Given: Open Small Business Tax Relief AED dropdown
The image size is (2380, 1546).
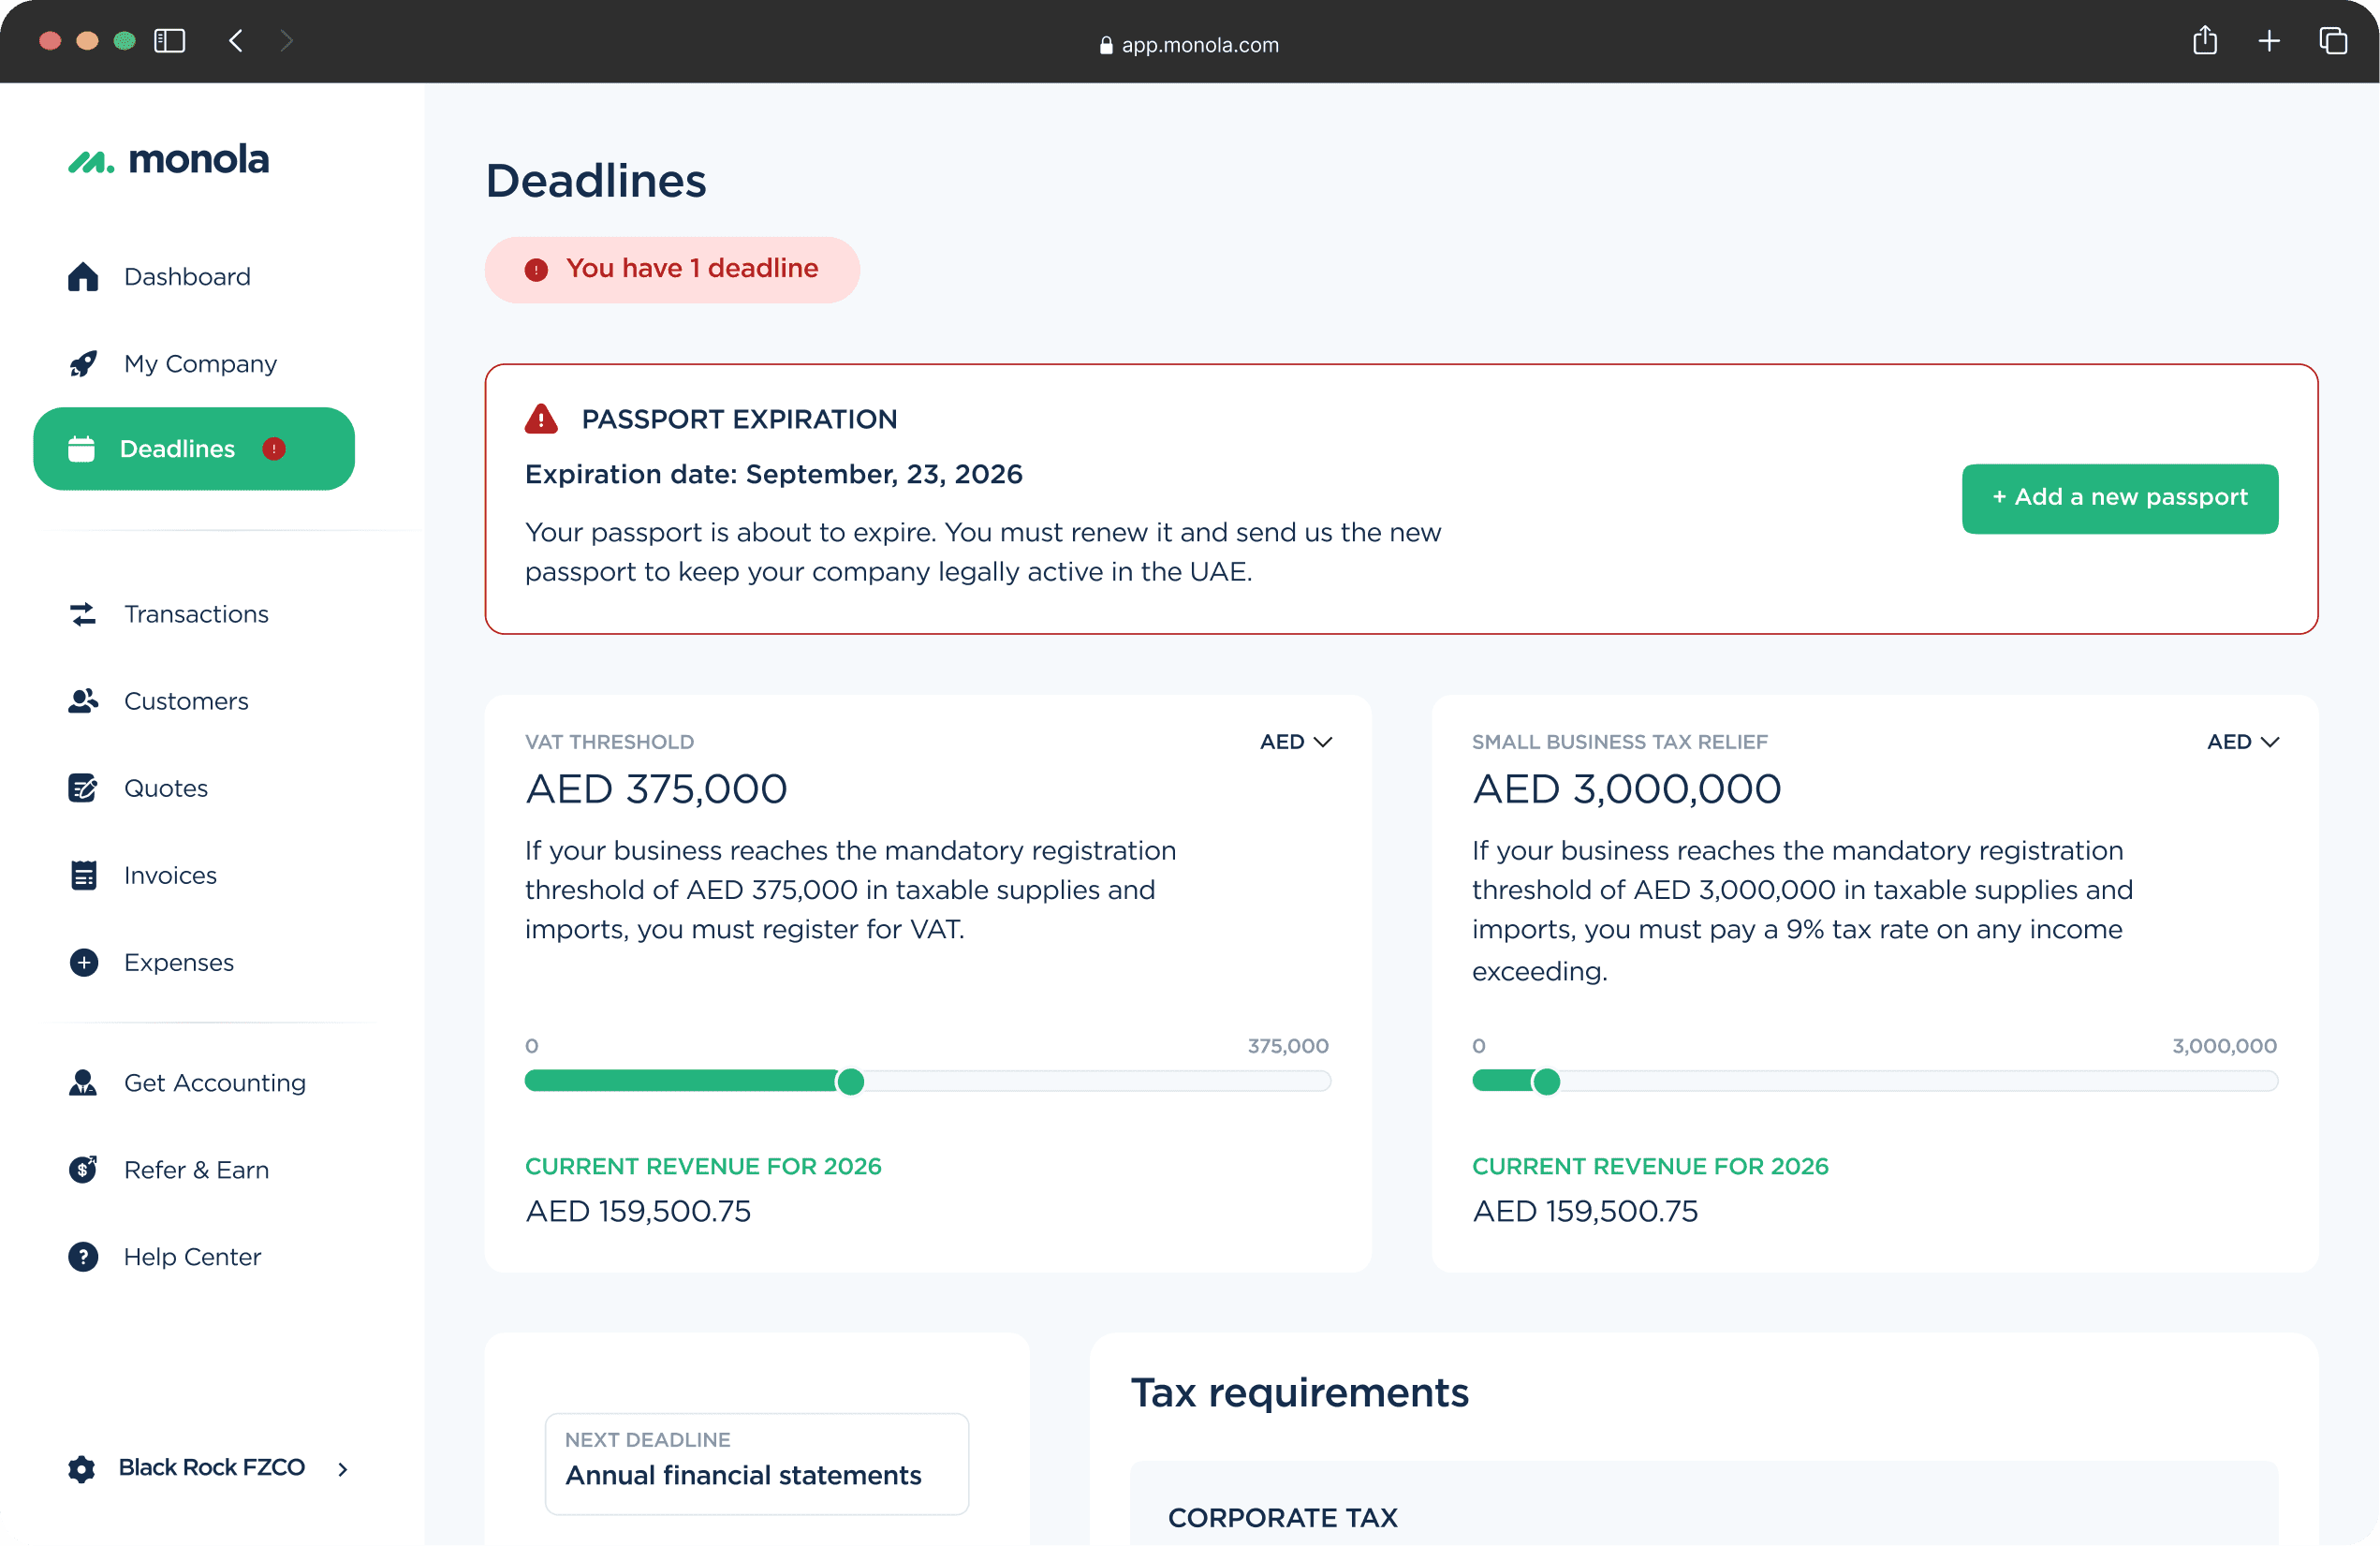Looking at the screenshot, I should tap(2242, 742).
